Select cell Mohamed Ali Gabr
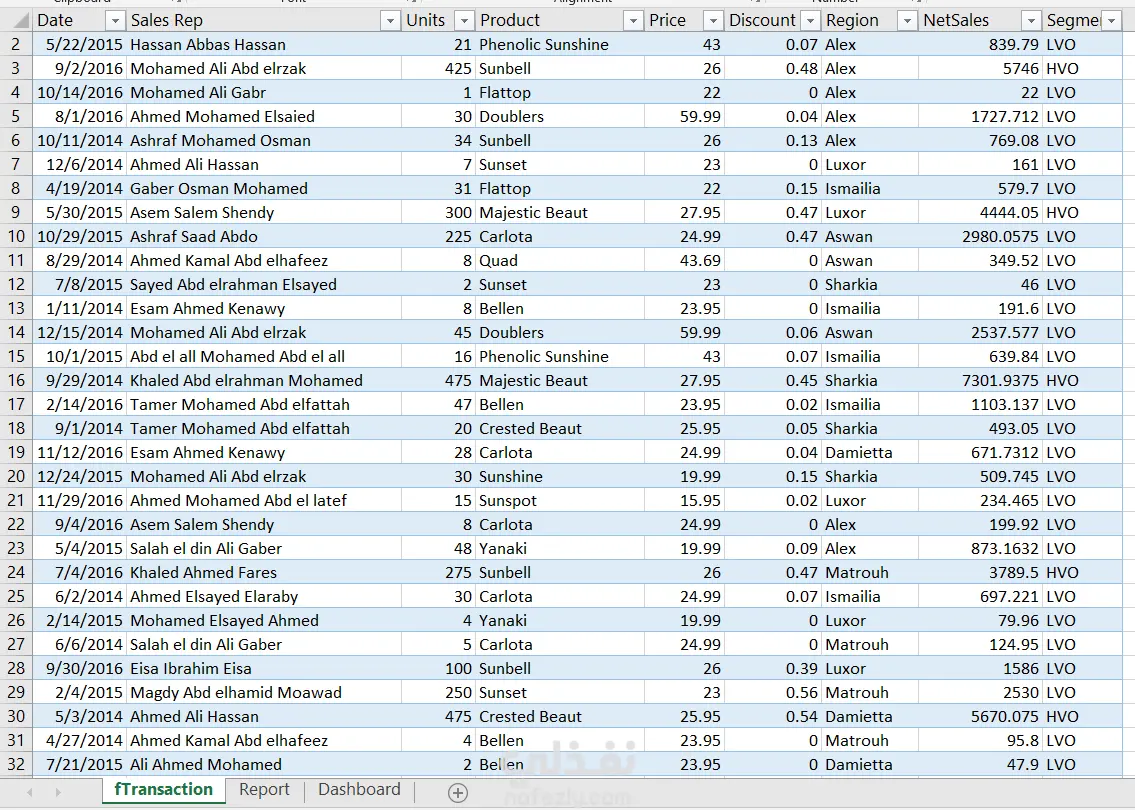This screenshot has width=1135, height=810. tap(264, 93)
